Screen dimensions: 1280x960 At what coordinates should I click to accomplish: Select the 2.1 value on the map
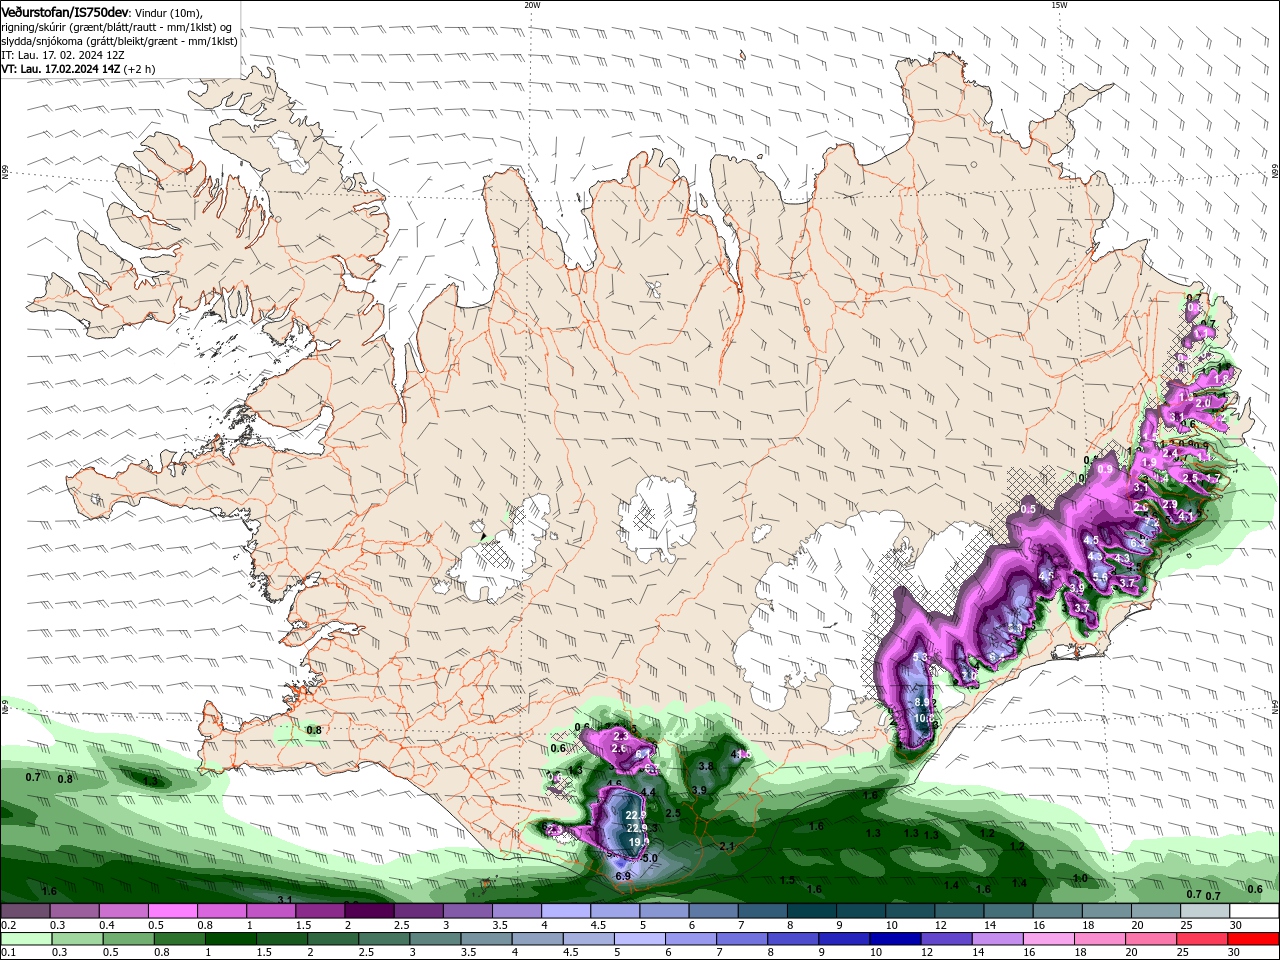click(727, 846)
